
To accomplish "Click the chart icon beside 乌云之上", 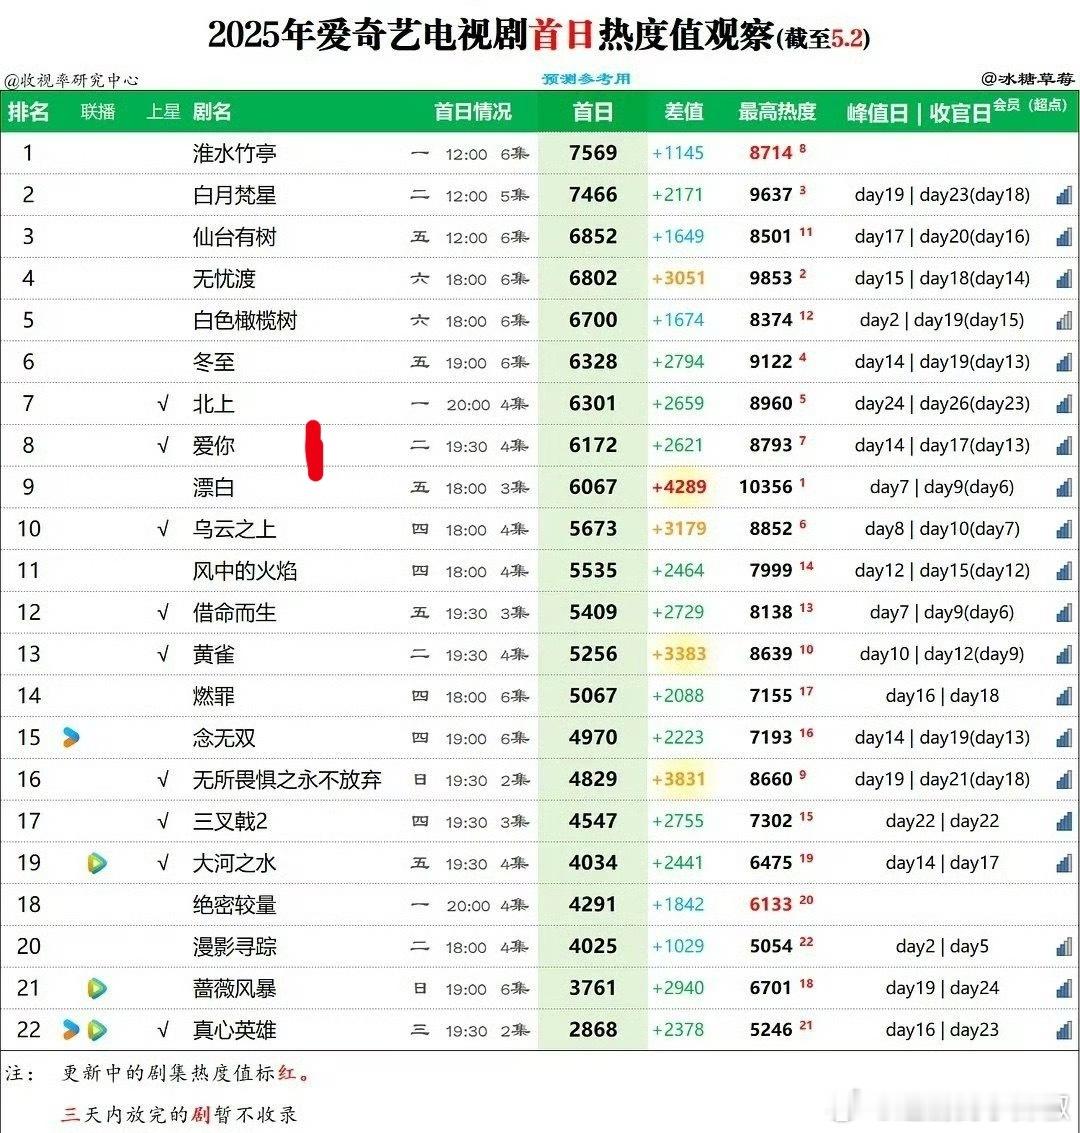I will 1063,529.
